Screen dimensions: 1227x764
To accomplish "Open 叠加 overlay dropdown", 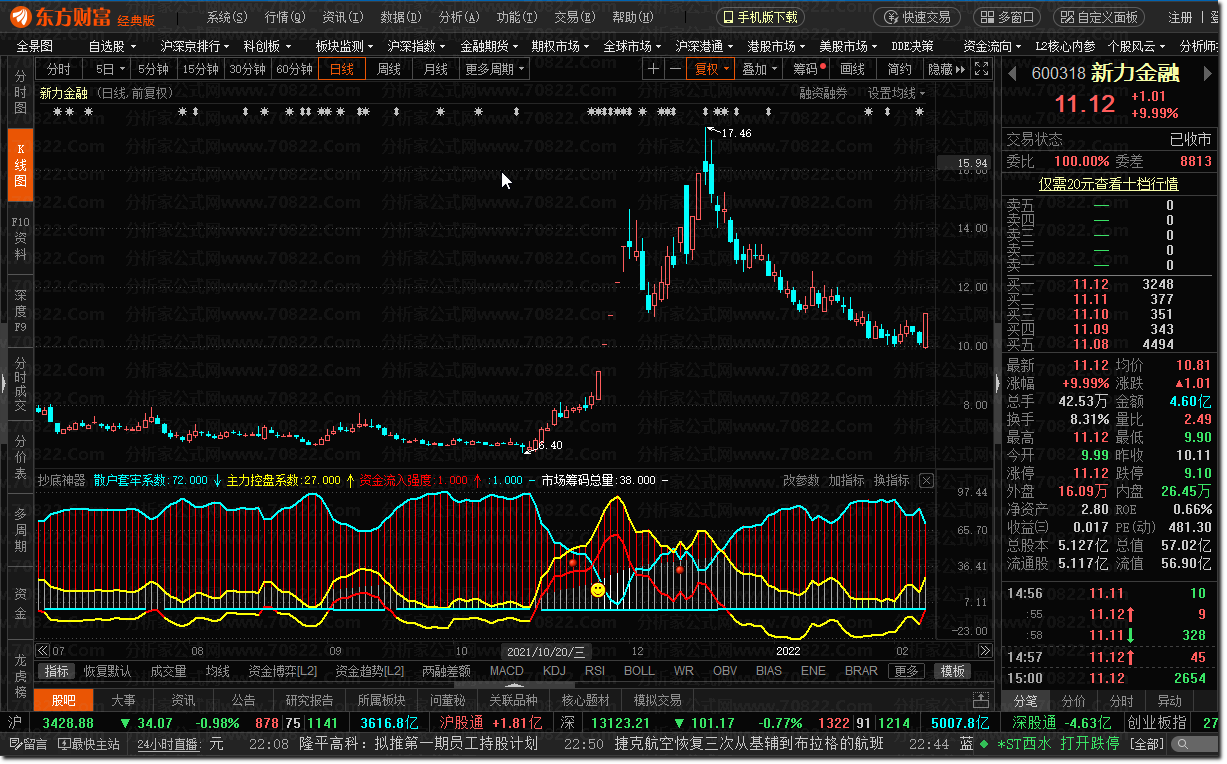I will pyautogui.click(x=759, y=69).
